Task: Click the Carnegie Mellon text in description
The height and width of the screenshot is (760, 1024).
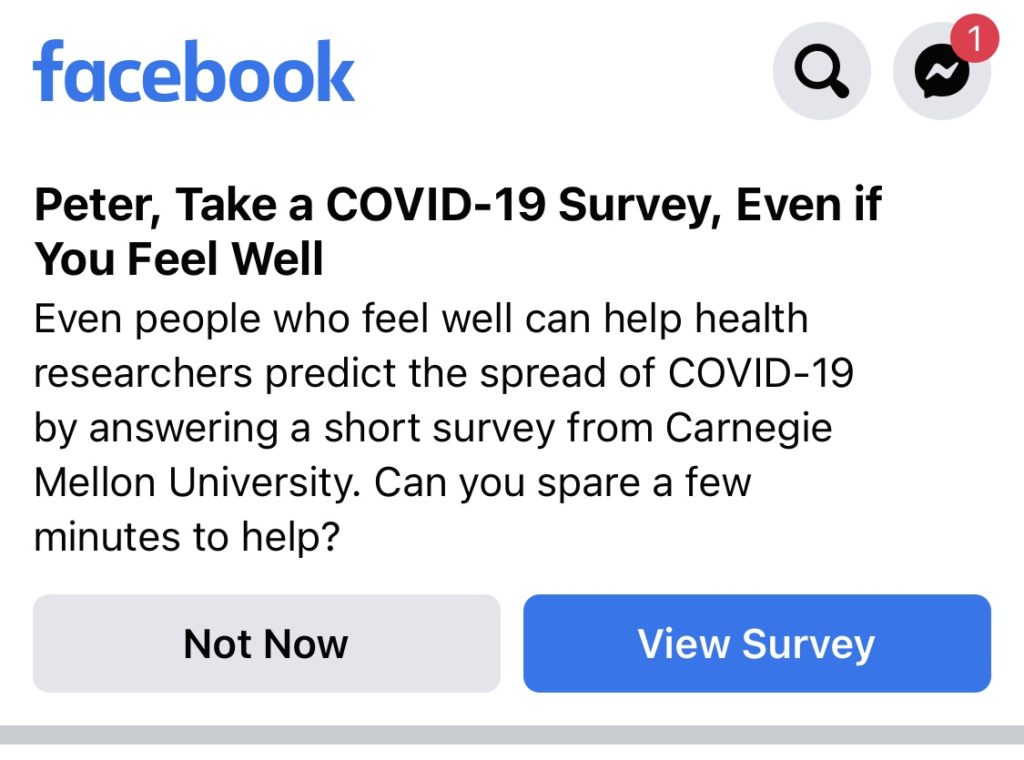Action: [748, 428]
